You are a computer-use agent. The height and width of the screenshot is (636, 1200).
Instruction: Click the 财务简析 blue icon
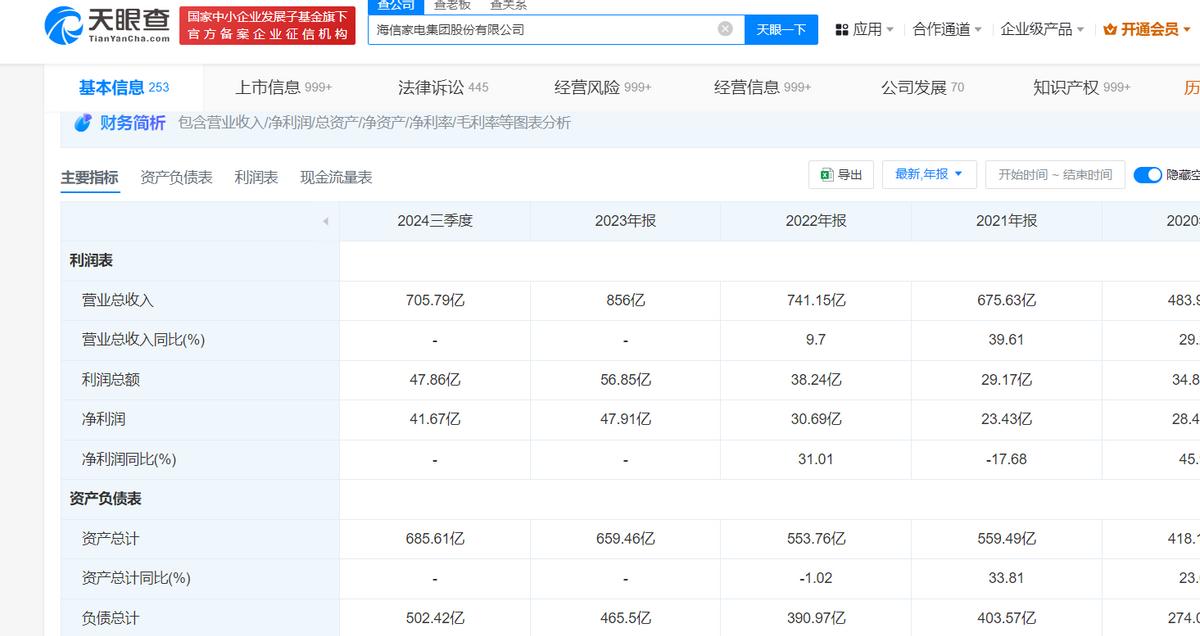84,123
